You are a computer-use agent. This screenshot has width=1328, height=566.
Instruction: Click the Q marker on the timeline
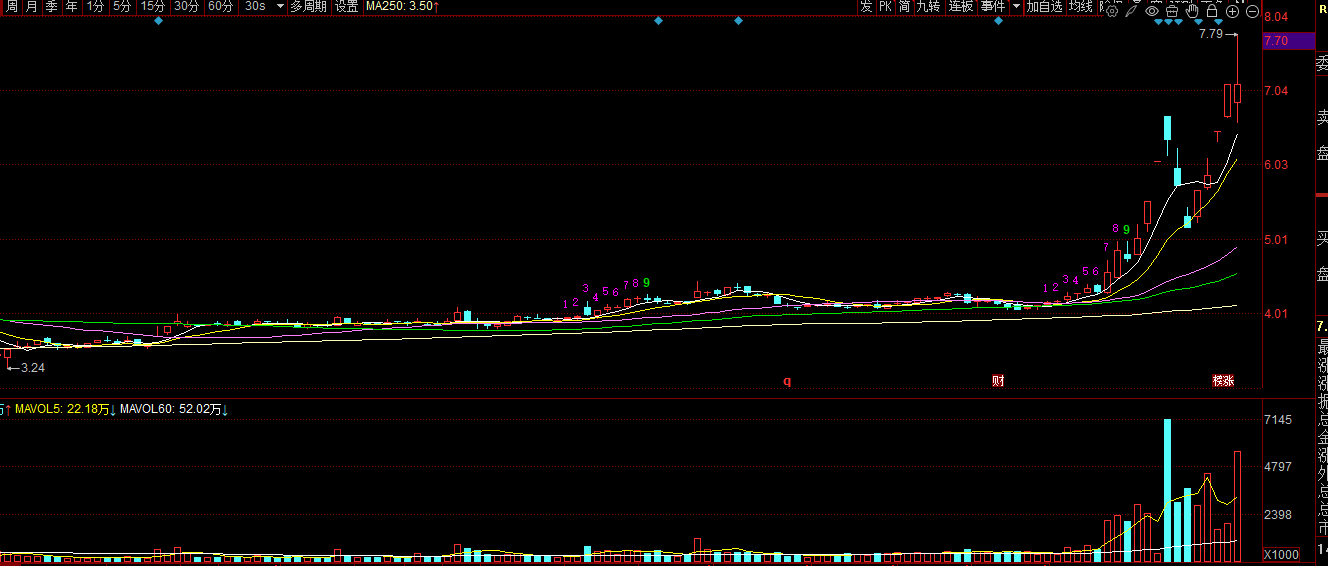click(787, 381)
